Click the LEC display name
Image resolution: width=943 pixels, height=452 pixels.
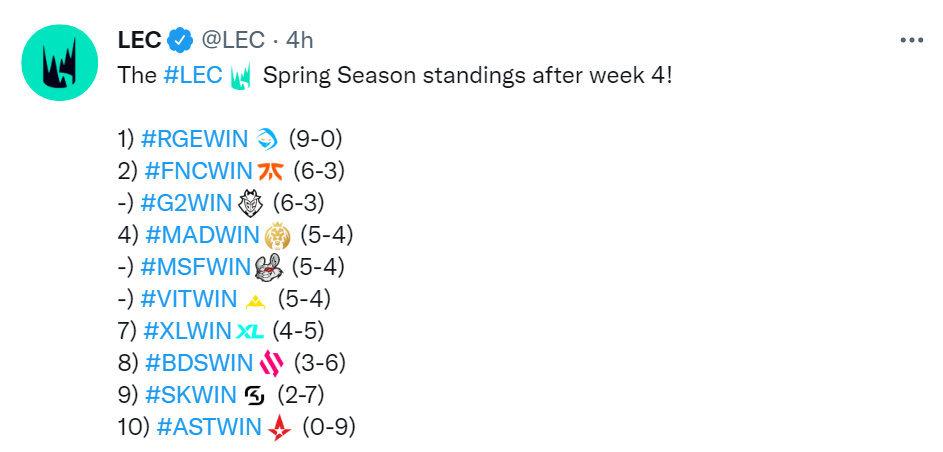(140, 40)
